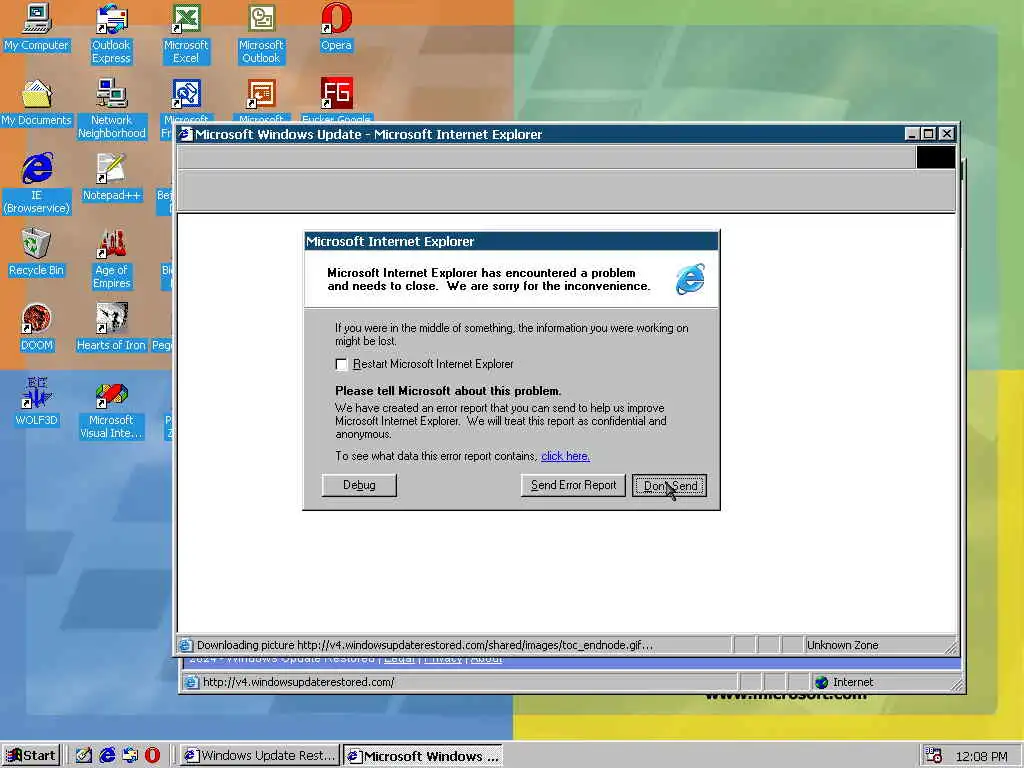Maximize the Microsoft Windows Update window
The height and width of the screenshot is (768, 1024).
[929, 134]
